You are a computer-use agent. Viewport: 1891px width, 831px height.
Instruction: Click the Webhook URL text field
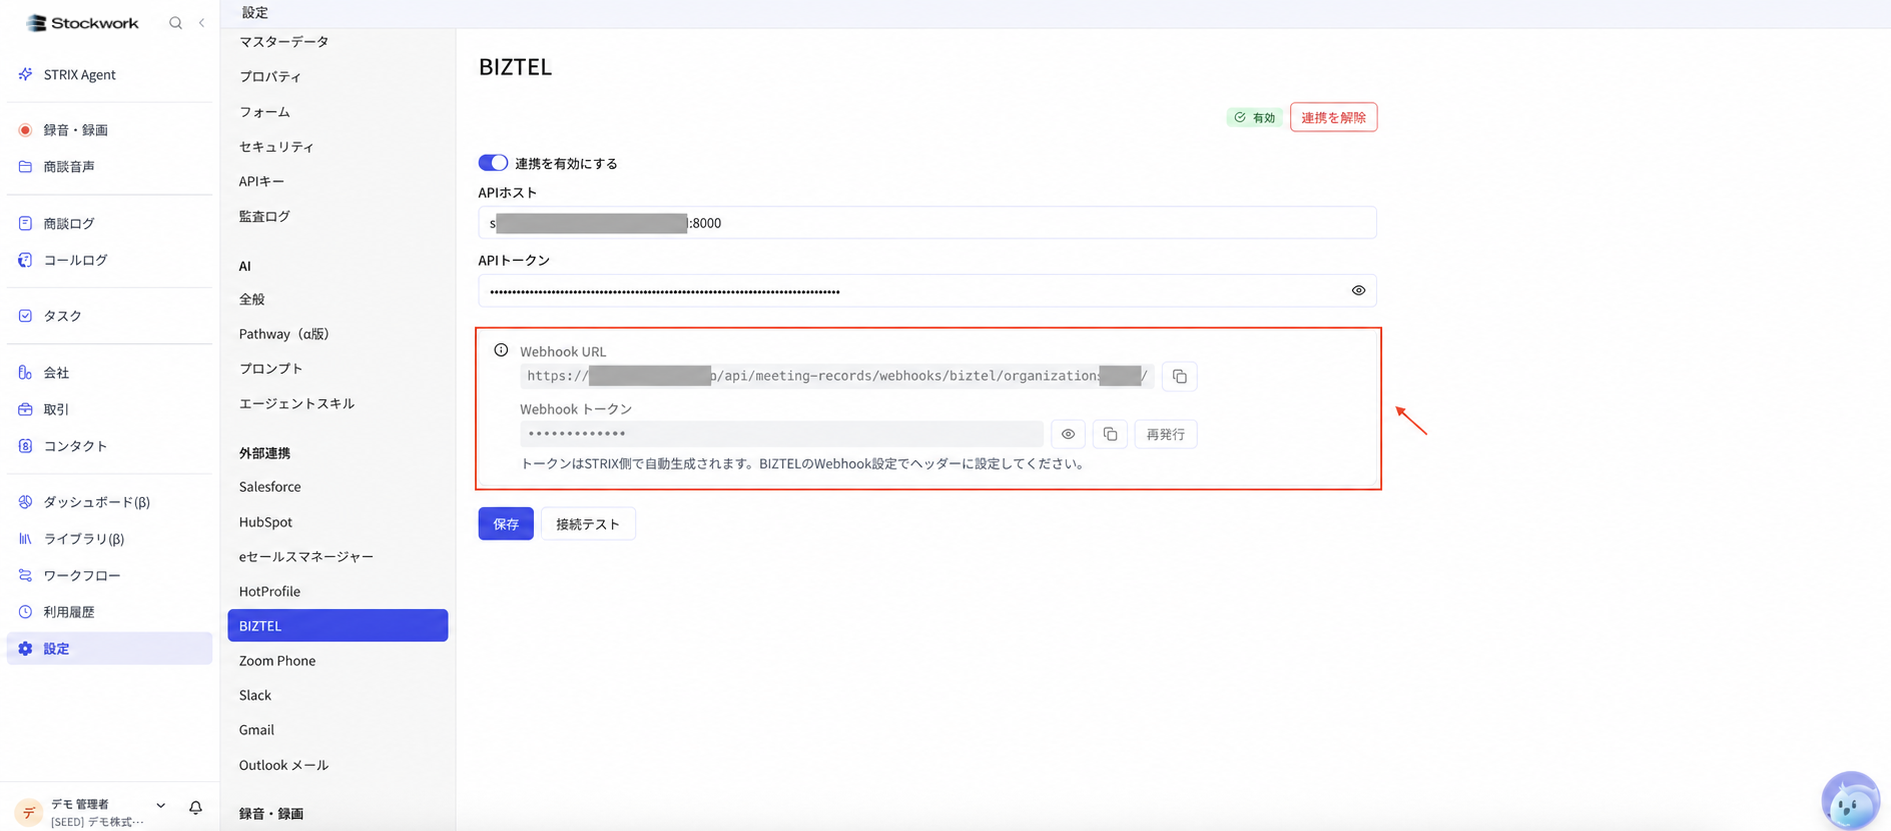(x=837, y=376)
